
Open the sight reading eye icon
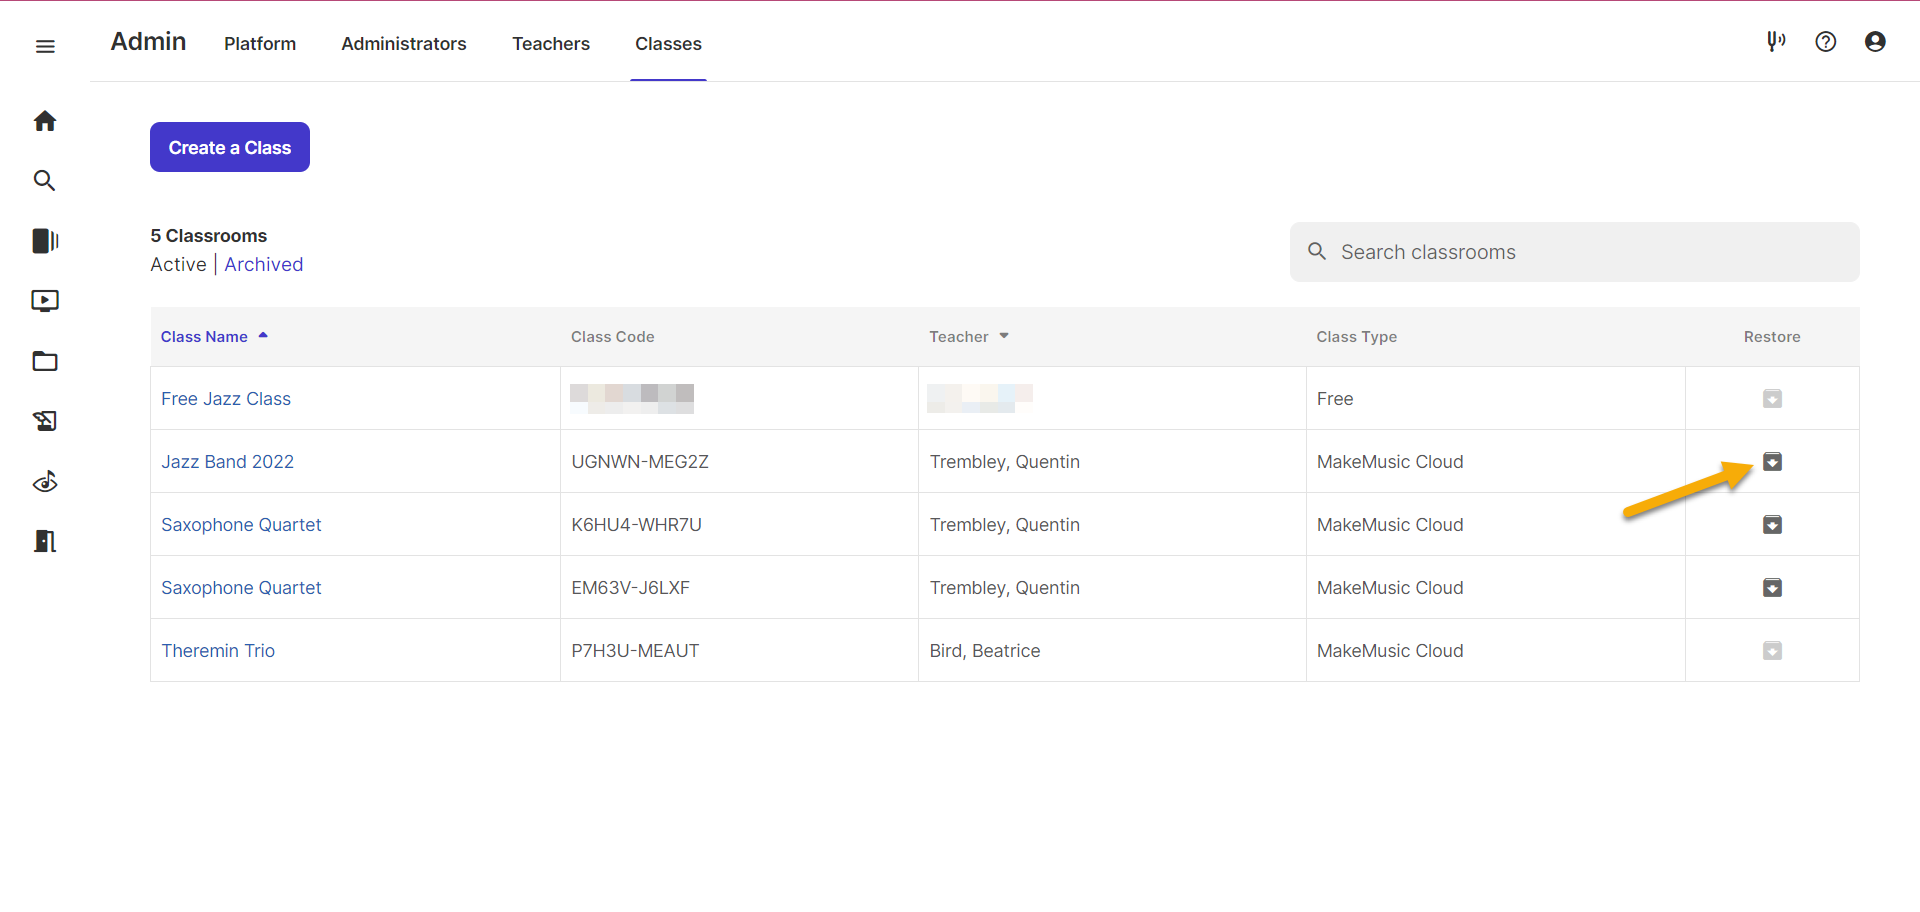[45, 482]
